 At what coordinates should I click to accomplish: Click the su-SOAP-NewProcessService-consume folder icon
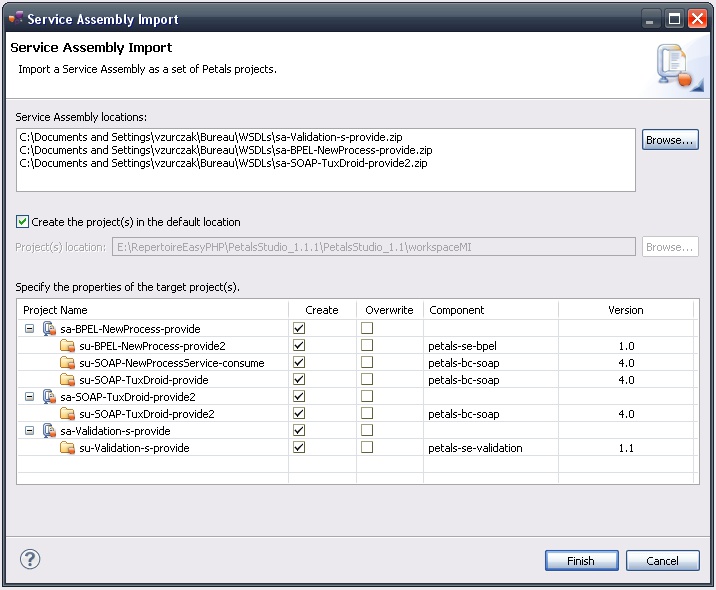[67, 362]
